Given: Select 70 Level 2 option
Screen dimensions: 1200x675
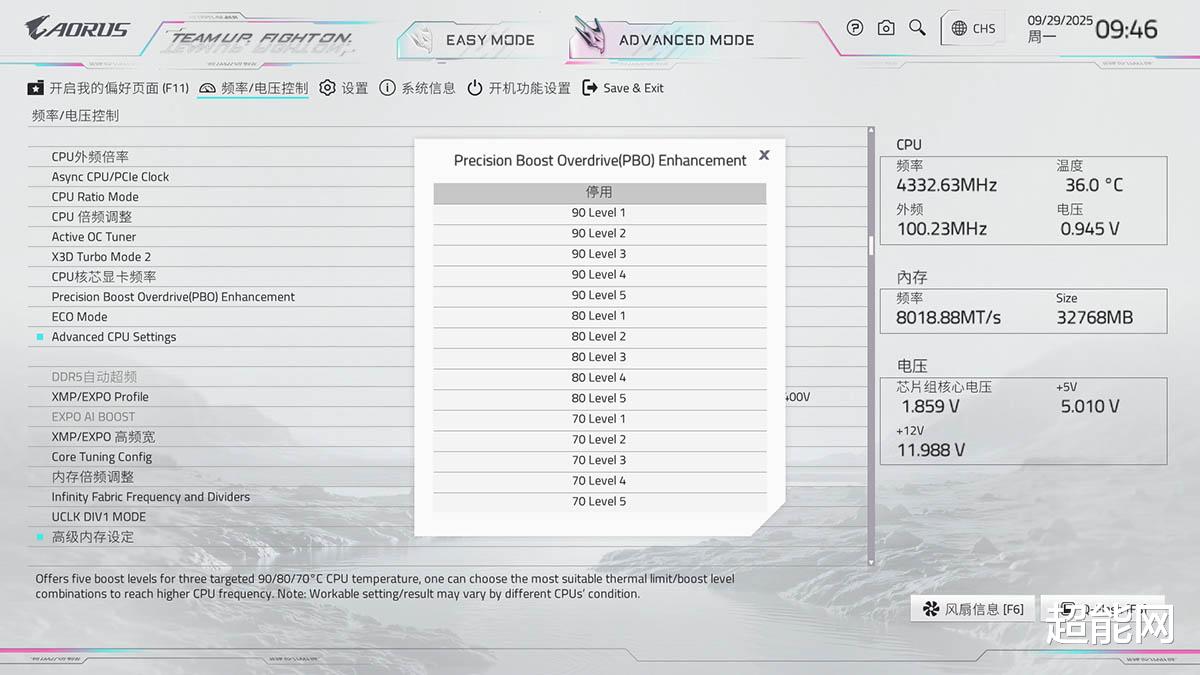Looking at the screenshot, I should click(x=600, y=440).
